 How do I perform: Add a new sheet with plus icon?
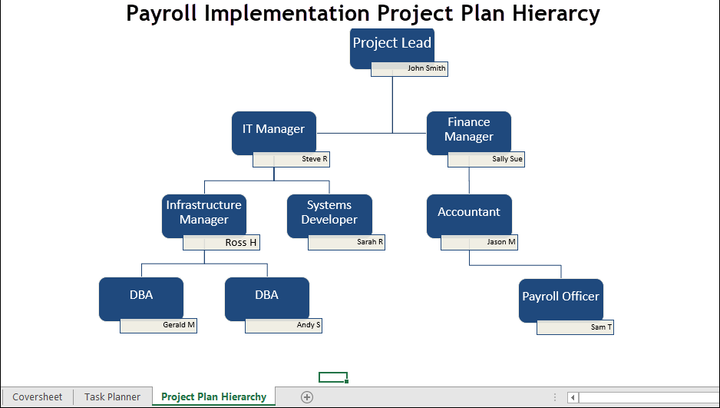[307, 397]
